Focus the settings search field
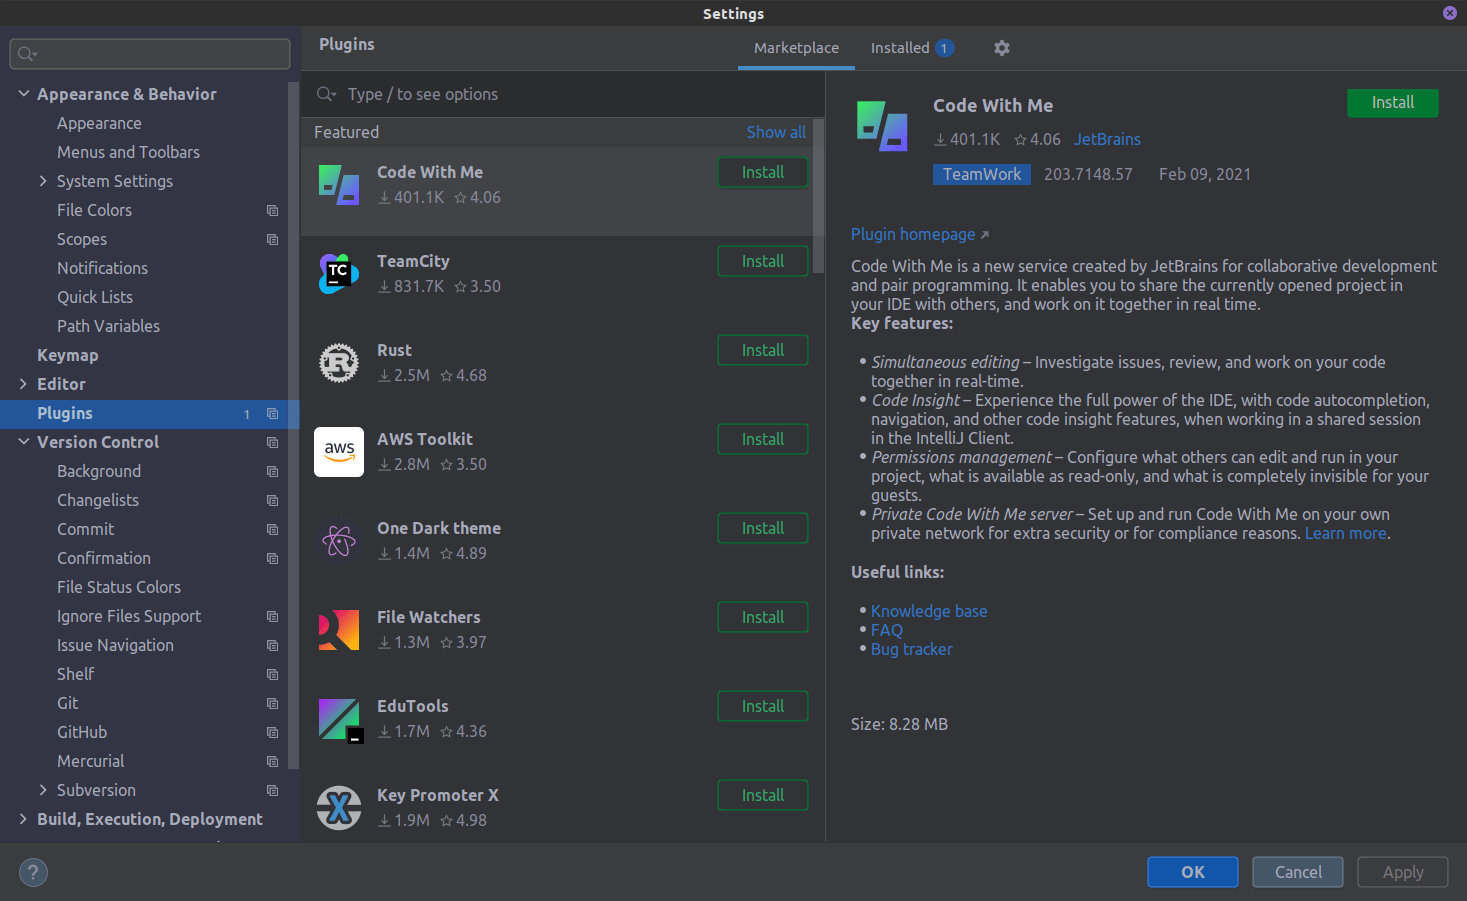1467x901 pixels. click(x=150, y=54)
